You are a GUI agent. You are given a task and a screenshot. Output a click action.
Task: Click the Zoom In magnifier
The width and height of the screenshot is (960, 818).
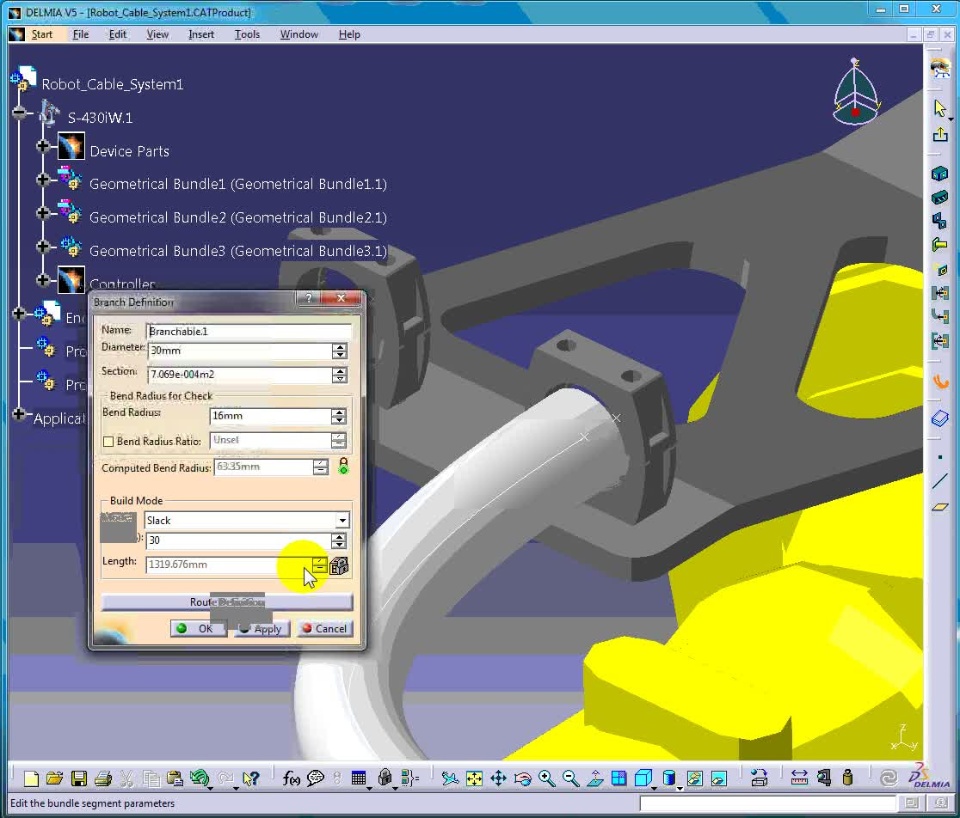coord(546,778)
